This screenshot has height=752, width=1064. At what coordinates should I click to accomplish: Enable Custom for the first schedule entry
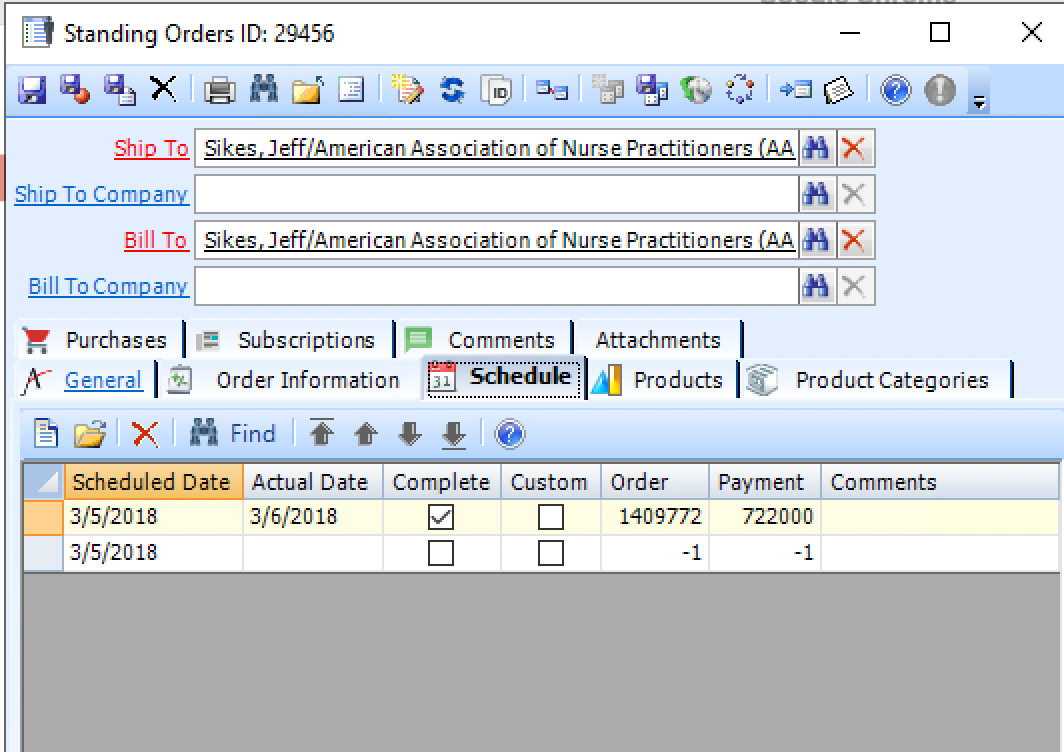(549, 517)
